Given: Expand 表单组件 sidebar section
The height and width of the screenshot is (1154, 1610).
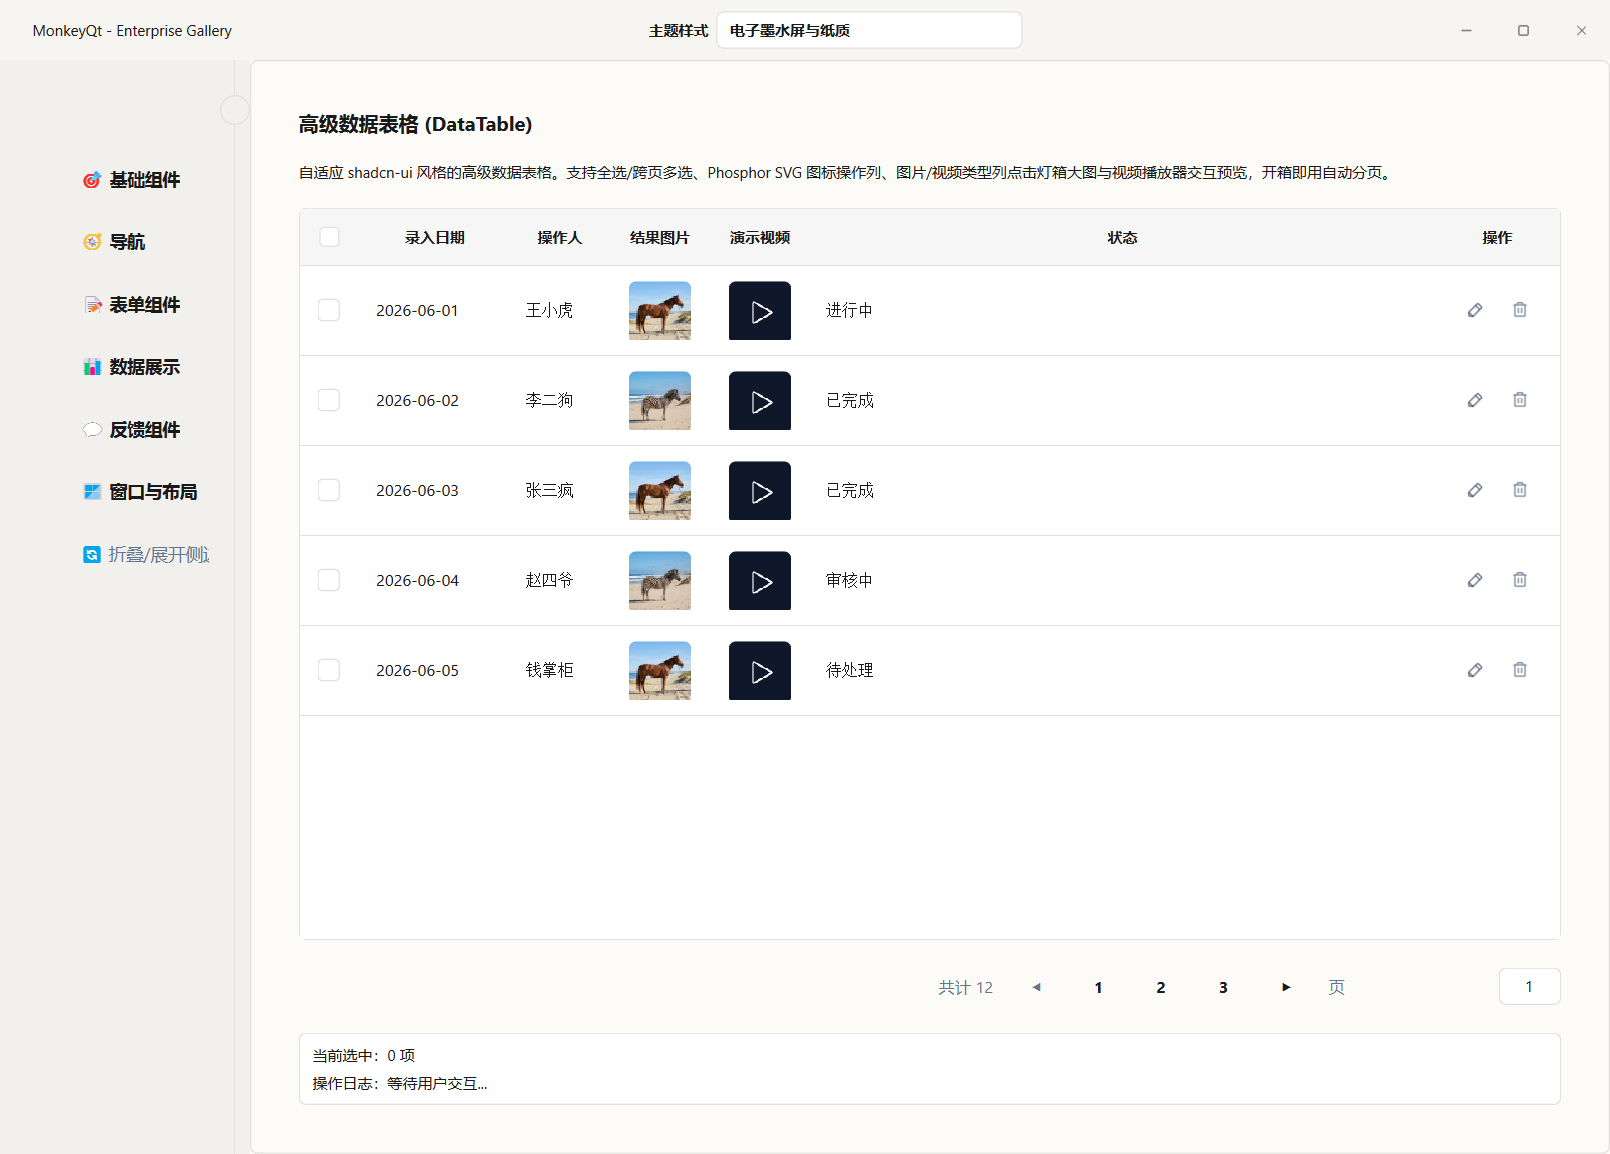Looking at the screenshot, I should [131, 305].
